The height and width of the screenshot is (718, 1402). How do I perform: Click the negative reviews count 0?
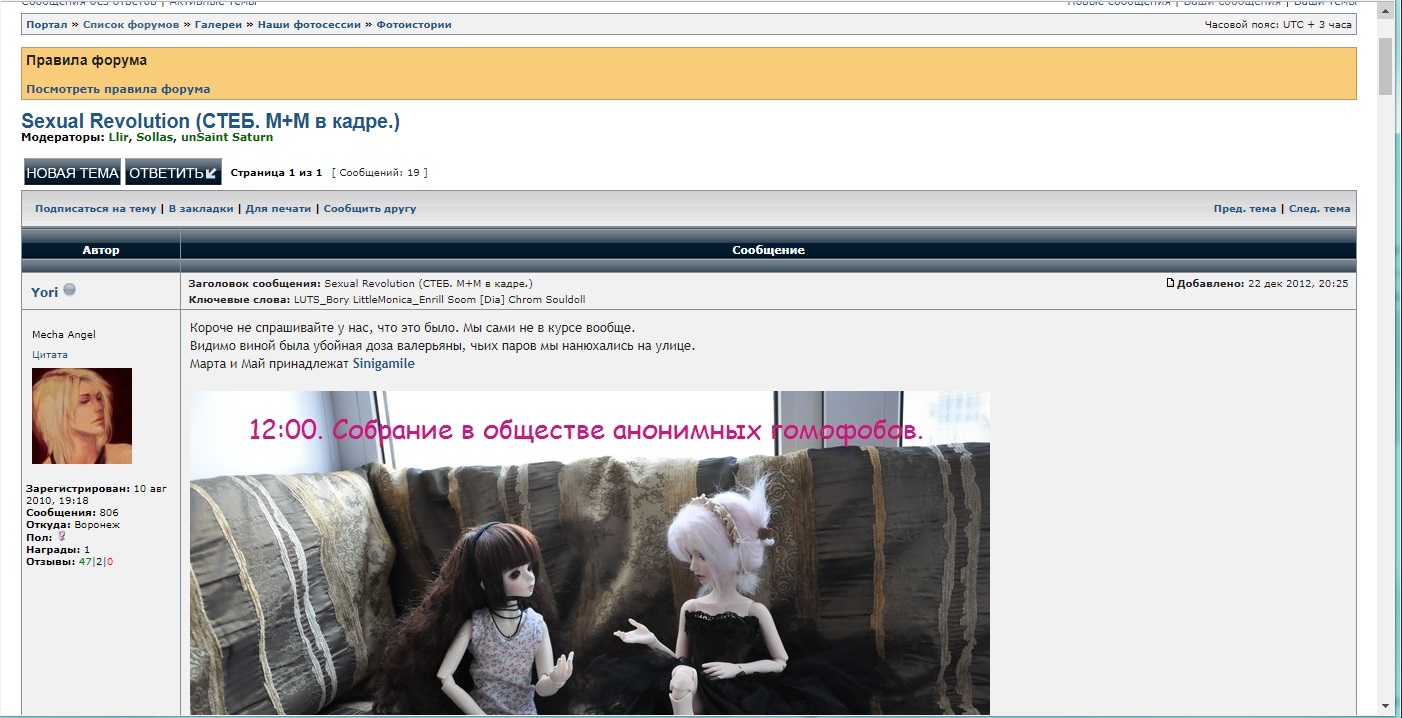tap(109, 562)
